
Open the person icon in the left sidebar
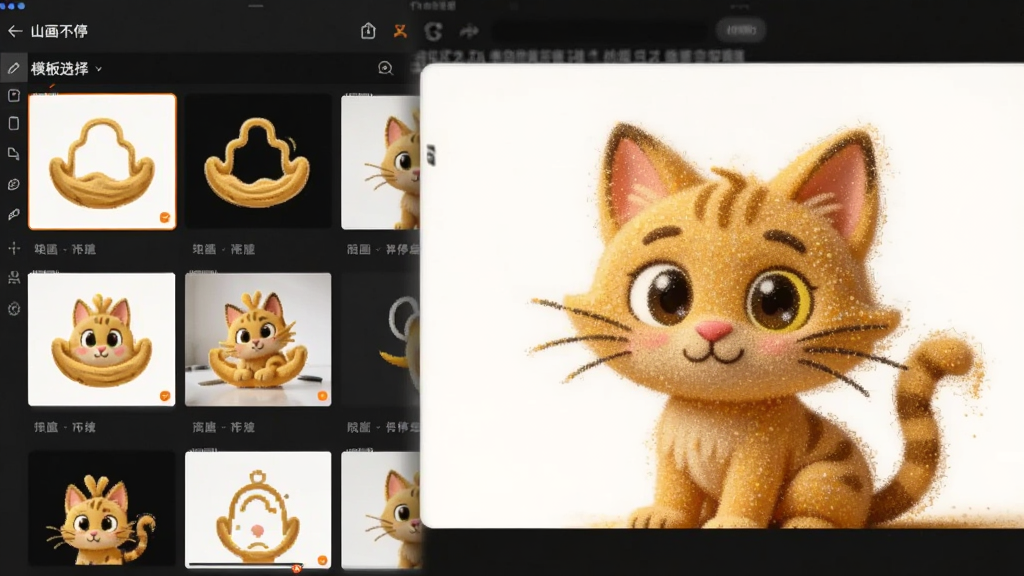pos(14,278)
